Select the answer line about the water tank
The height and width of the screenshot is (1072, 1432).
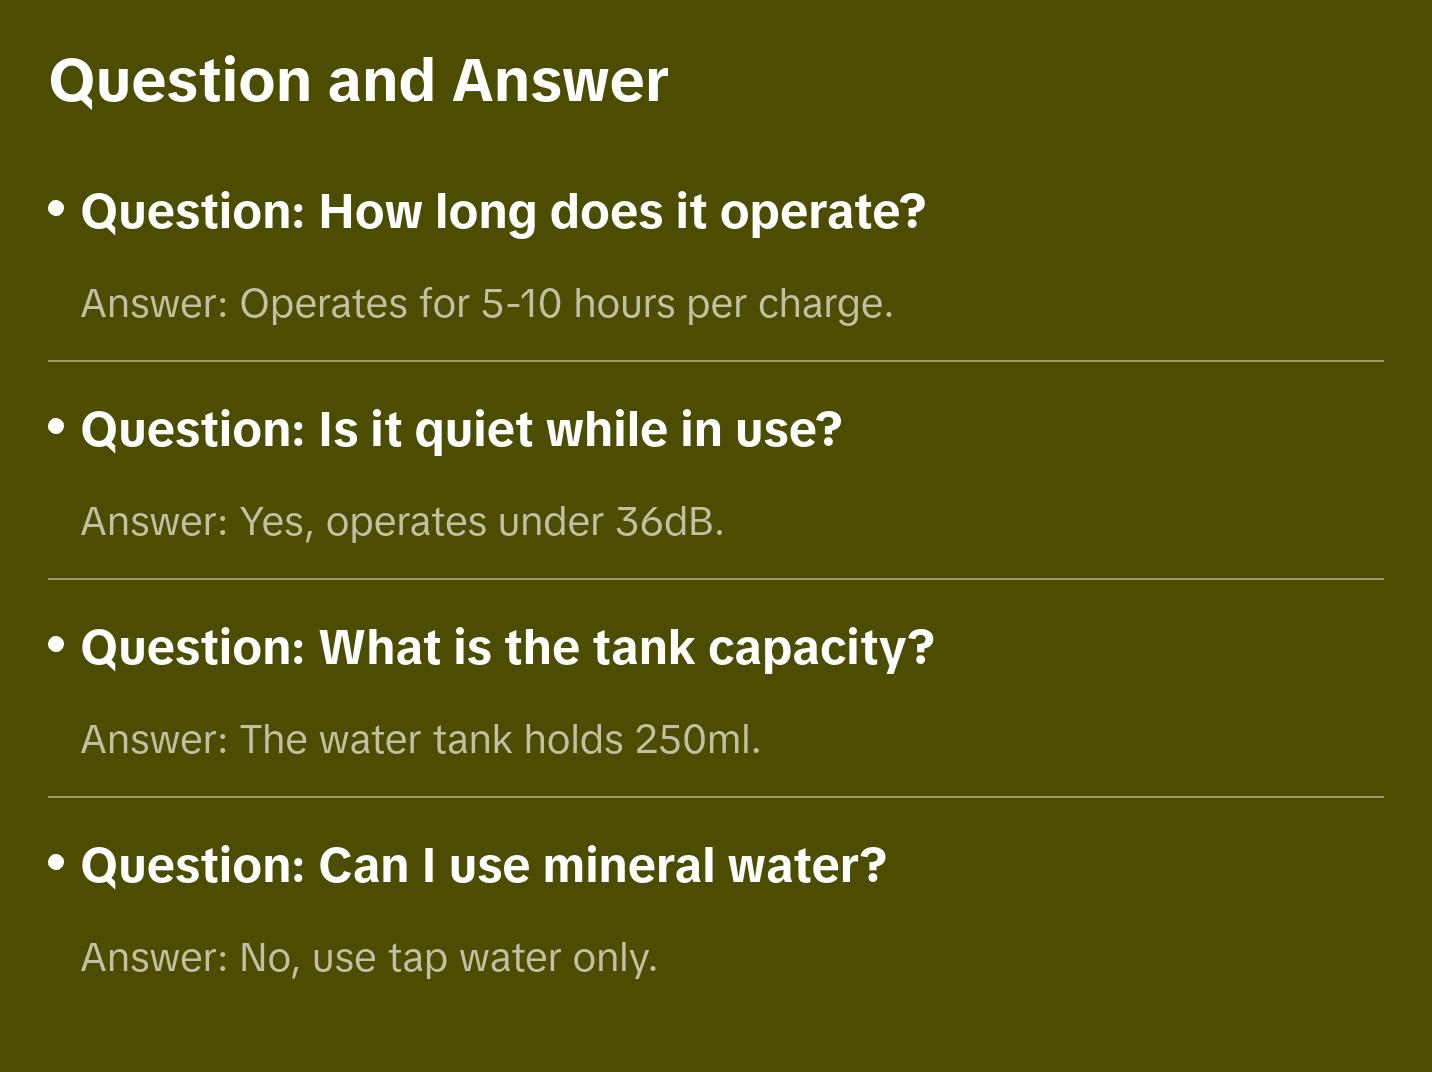[421, 740]
